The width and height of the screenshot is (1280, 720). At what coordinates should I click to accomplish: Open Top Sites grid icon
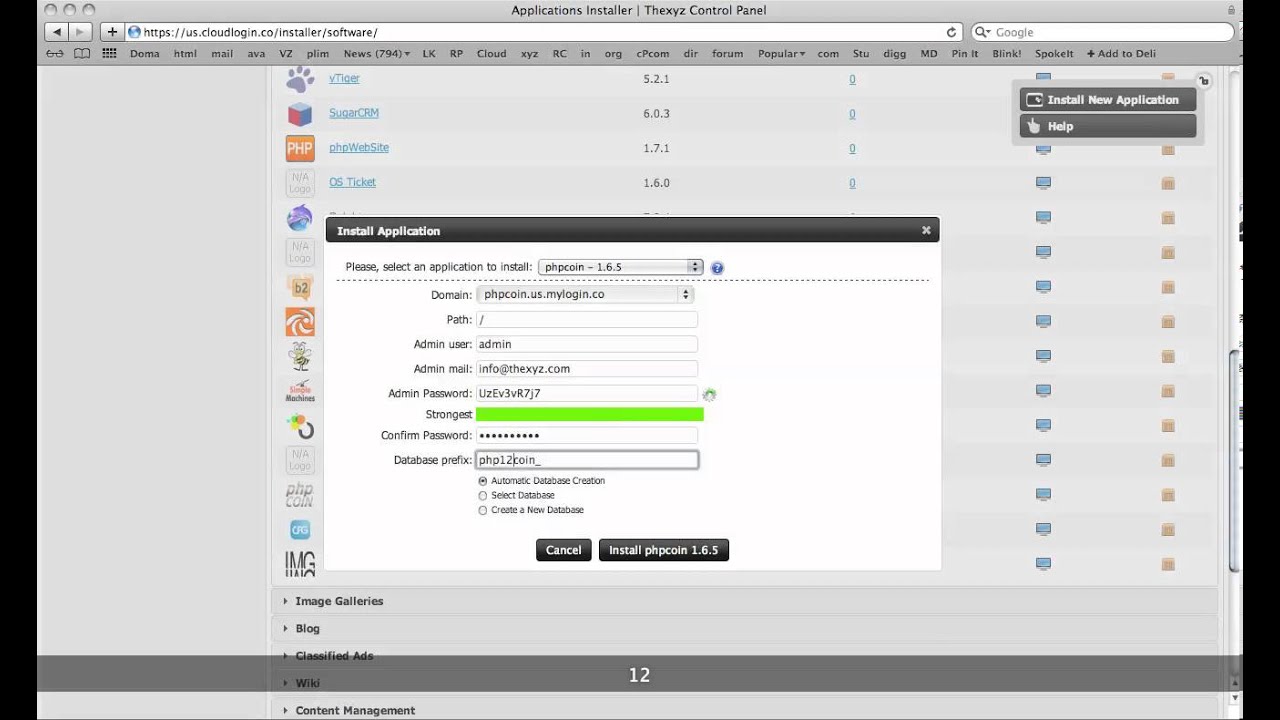[110, 54]
